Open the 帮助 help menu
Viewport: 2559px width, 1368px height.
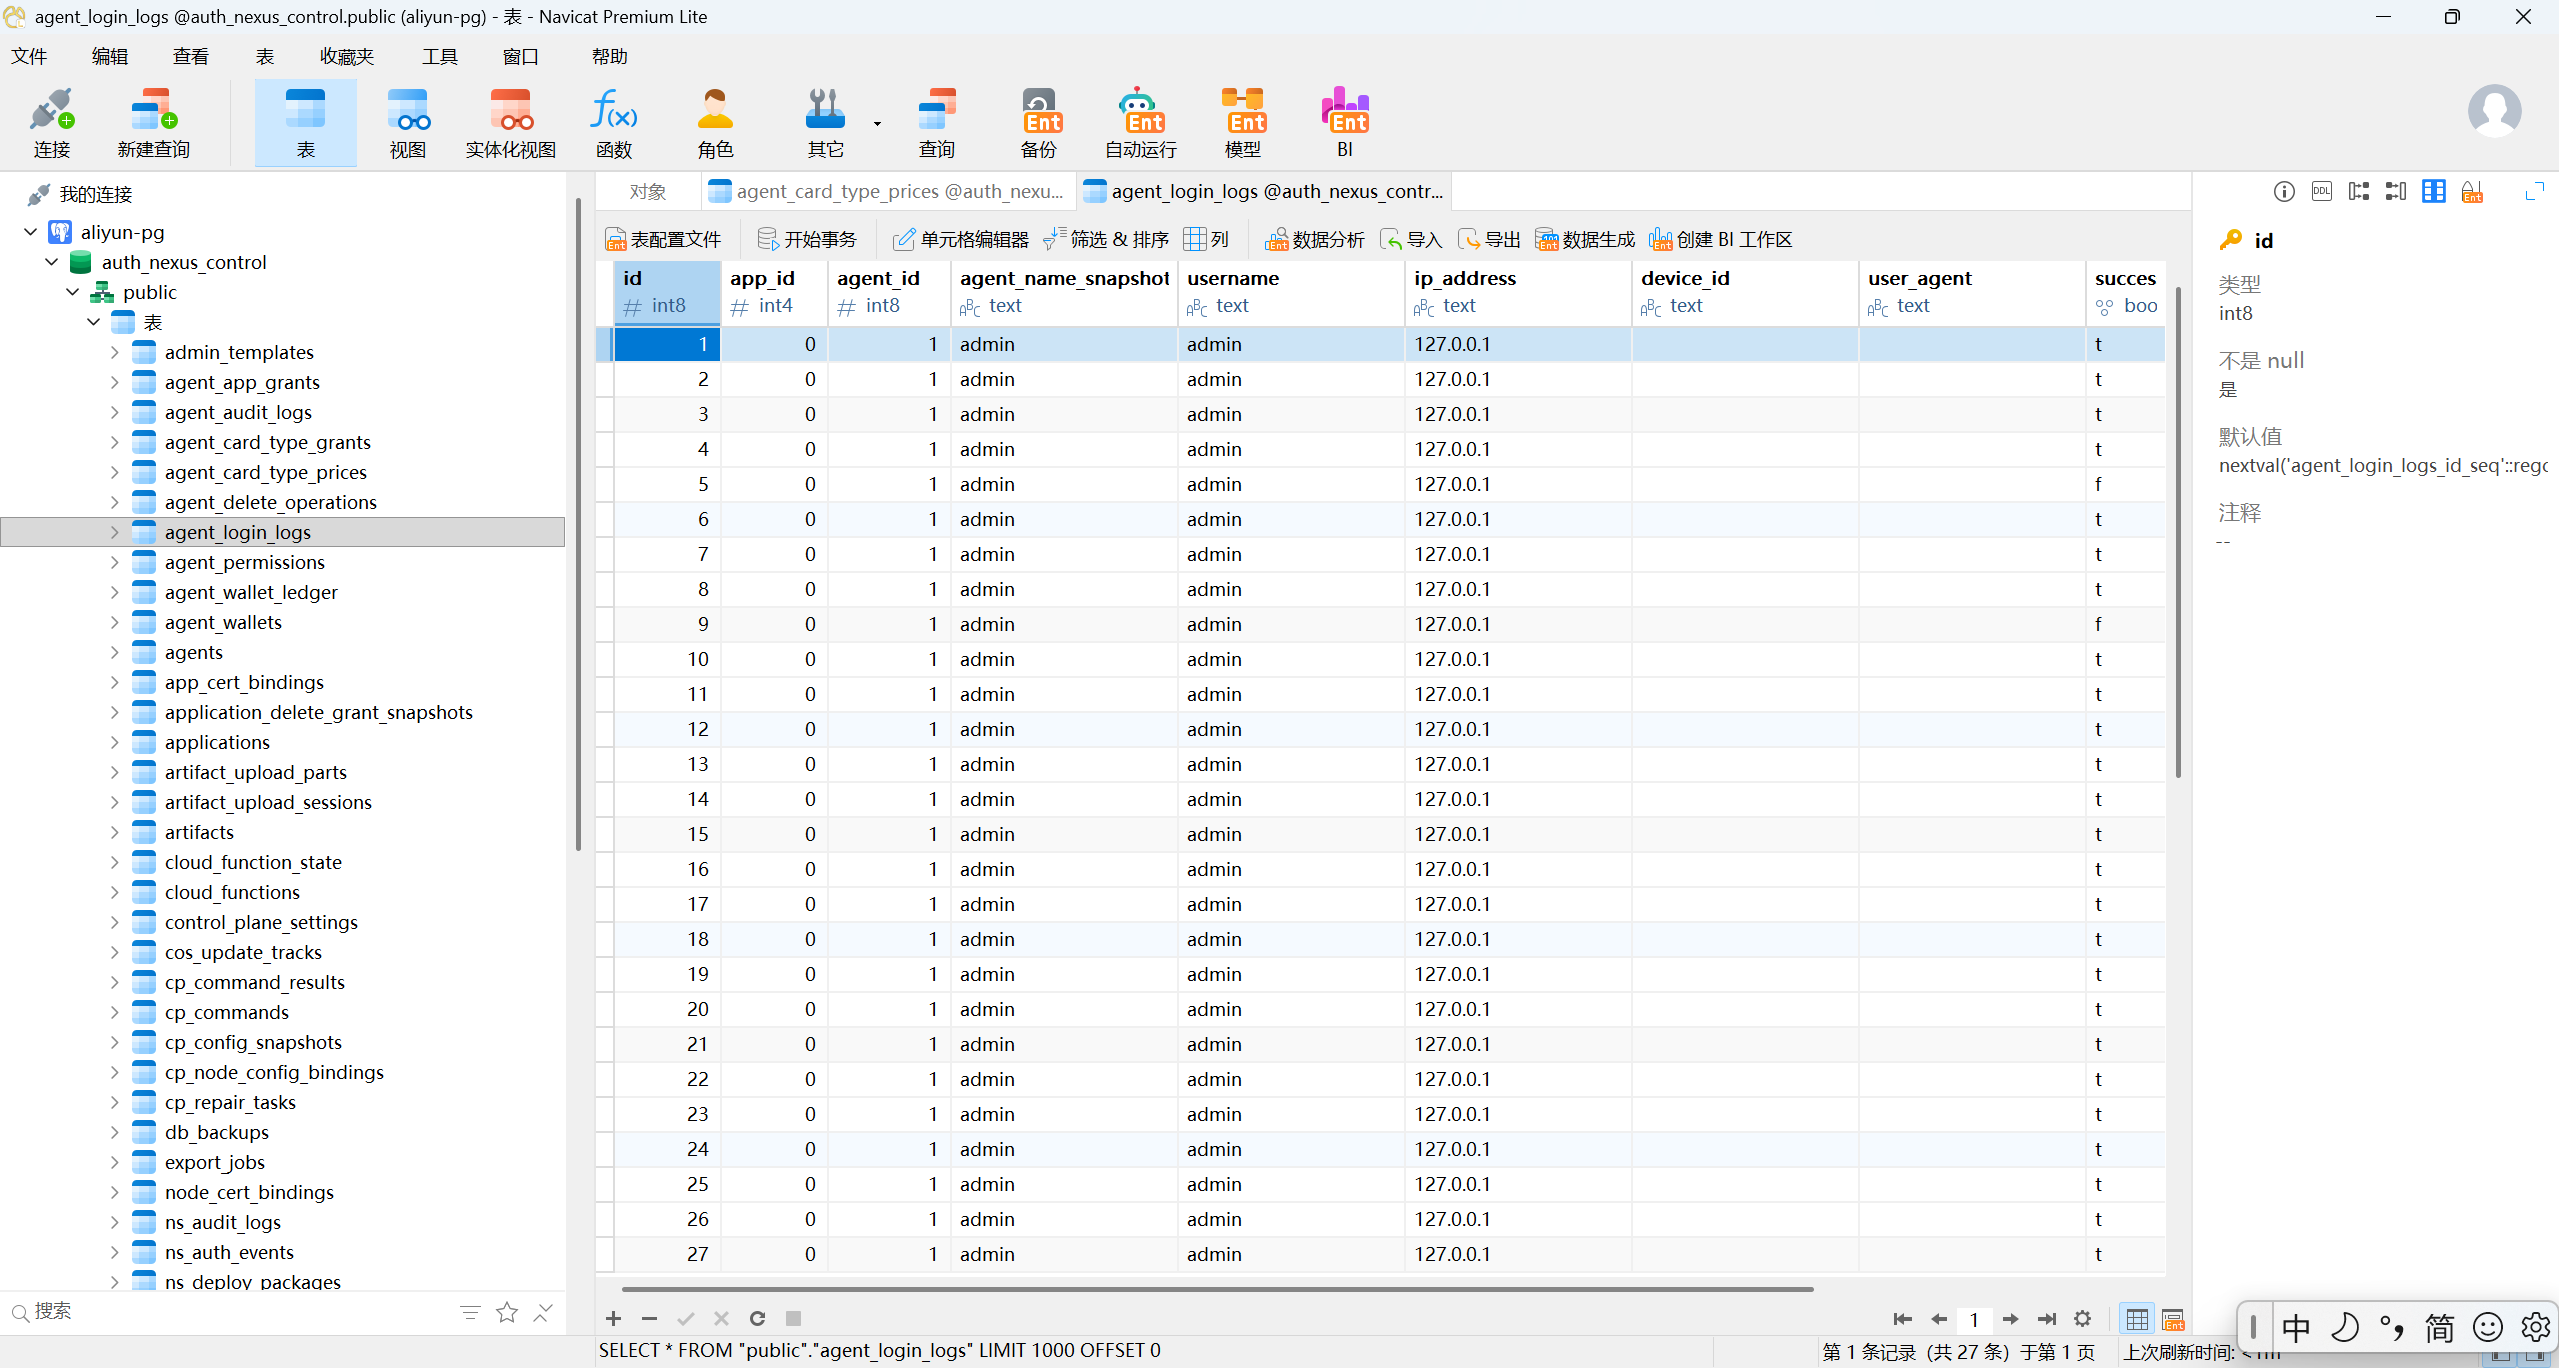coord(609,56)
